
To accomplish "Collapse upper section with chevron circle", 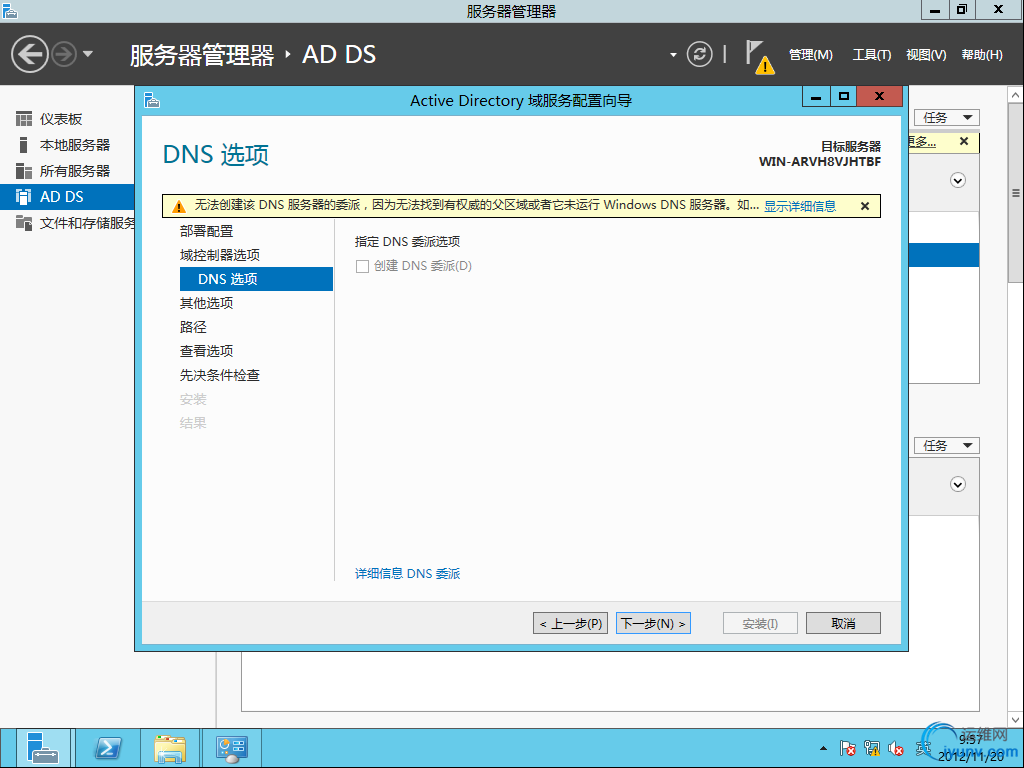I will tap(958, 180).
